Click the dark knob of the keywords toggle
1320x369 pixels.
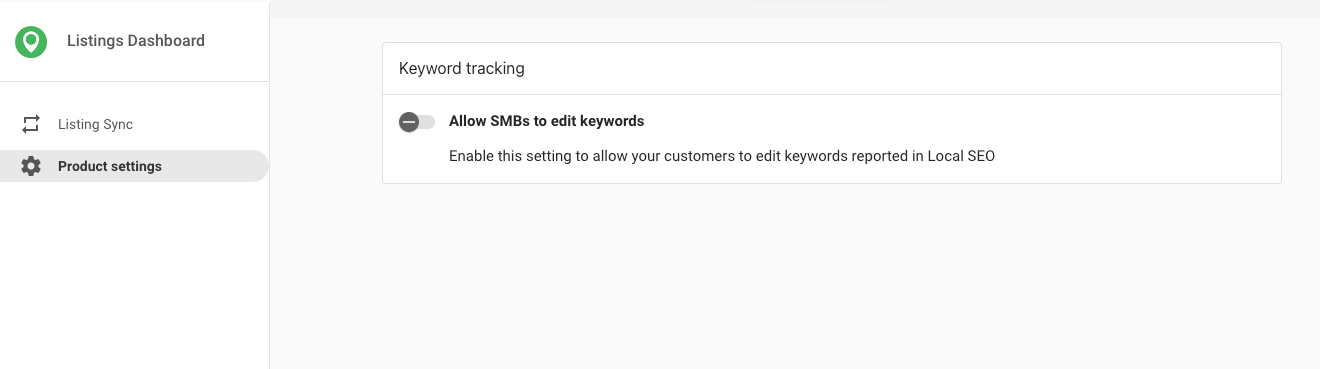click(408, 122)
